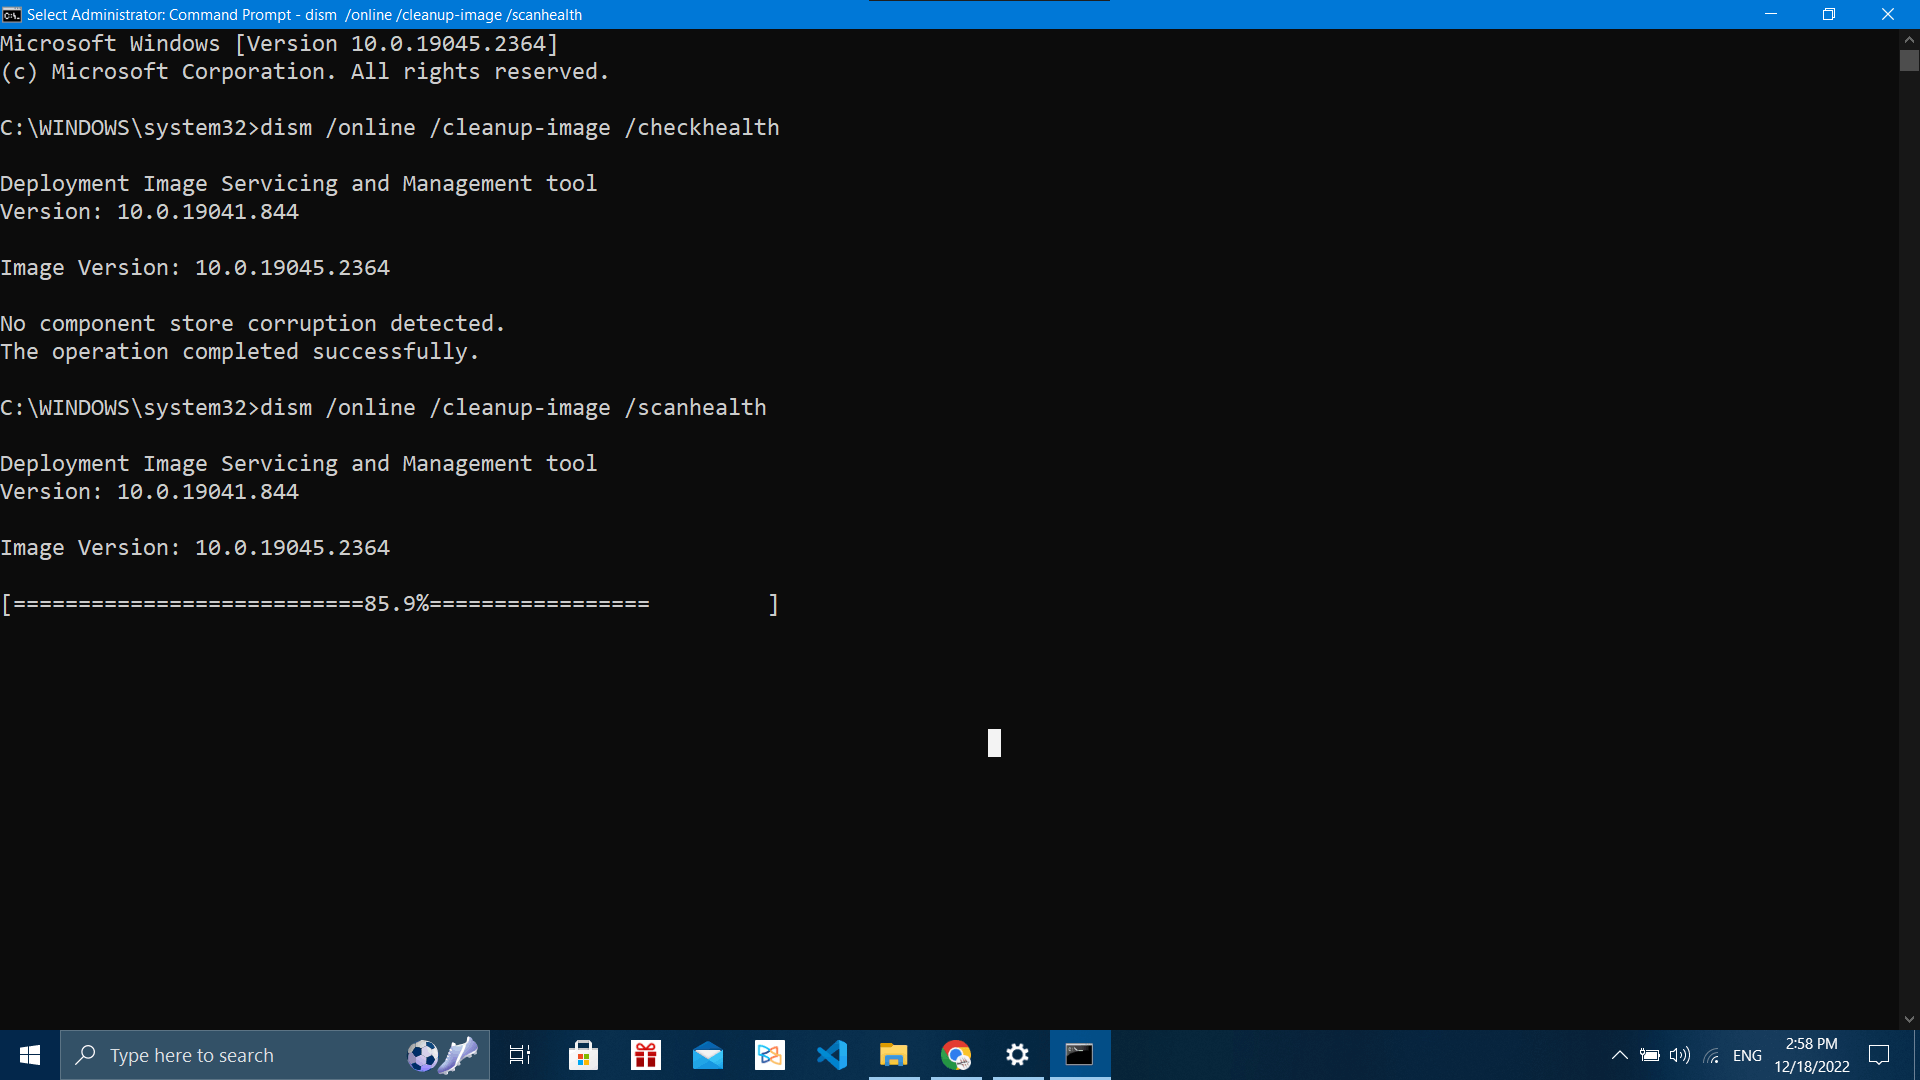Open Command Prompt title bar system icon
1920x1080 pixels.
[12, 14]
